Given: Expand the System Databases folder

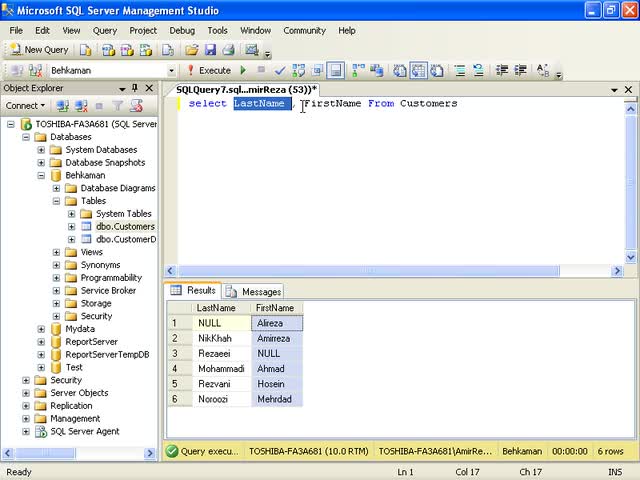Looking at the screenshot, I should click(41, 150).
